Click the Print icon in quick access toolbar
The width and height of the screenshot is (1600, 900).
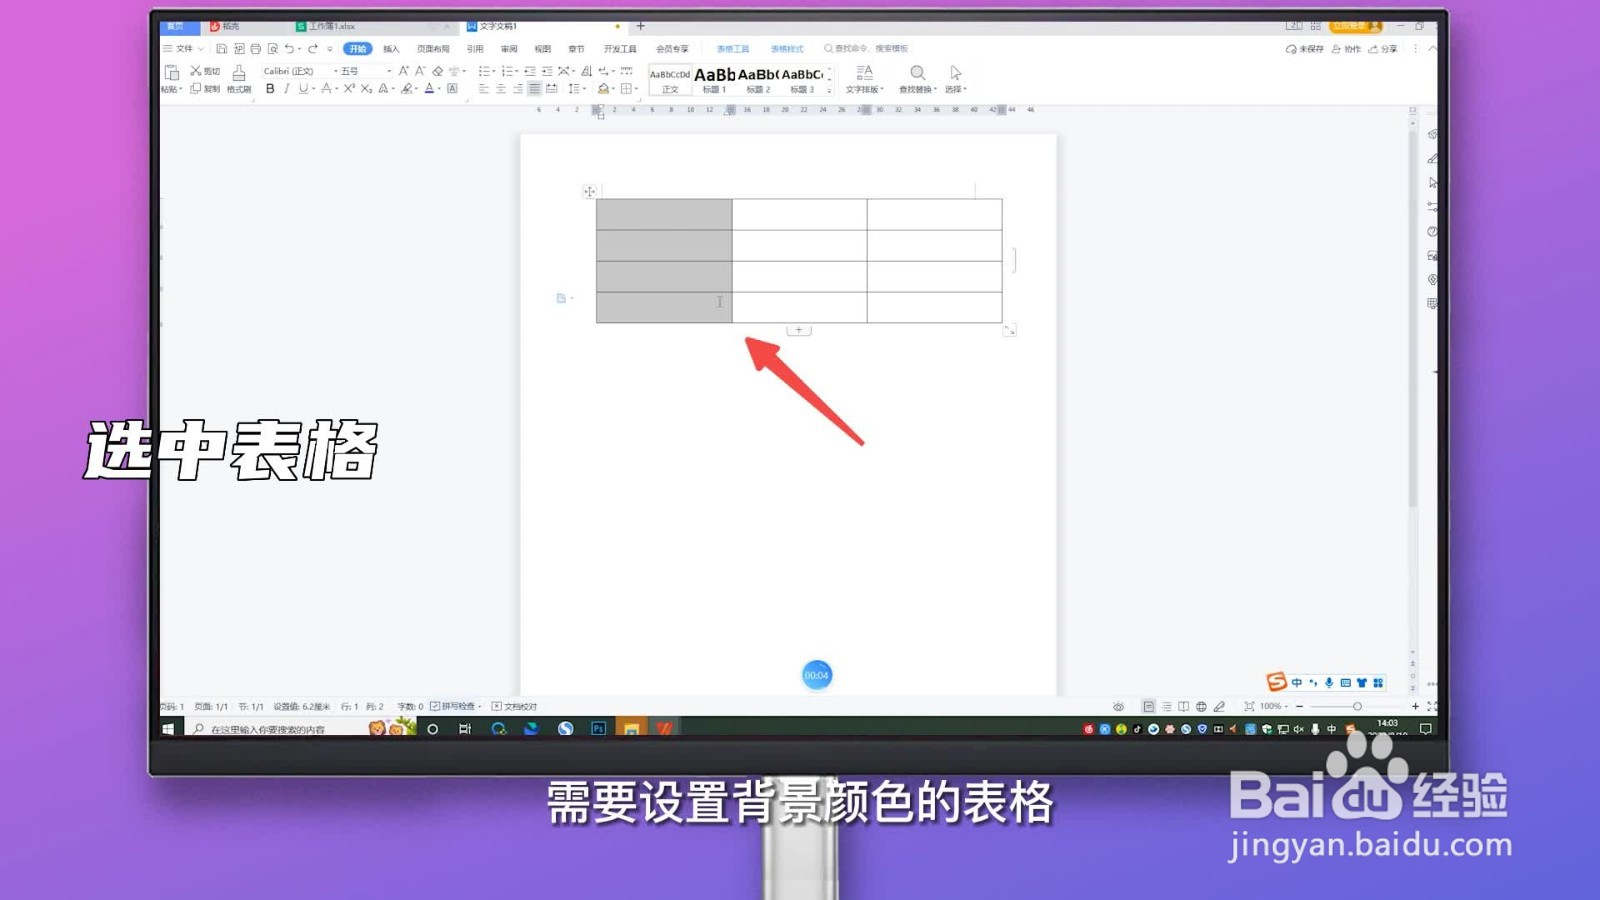[255, 48]
